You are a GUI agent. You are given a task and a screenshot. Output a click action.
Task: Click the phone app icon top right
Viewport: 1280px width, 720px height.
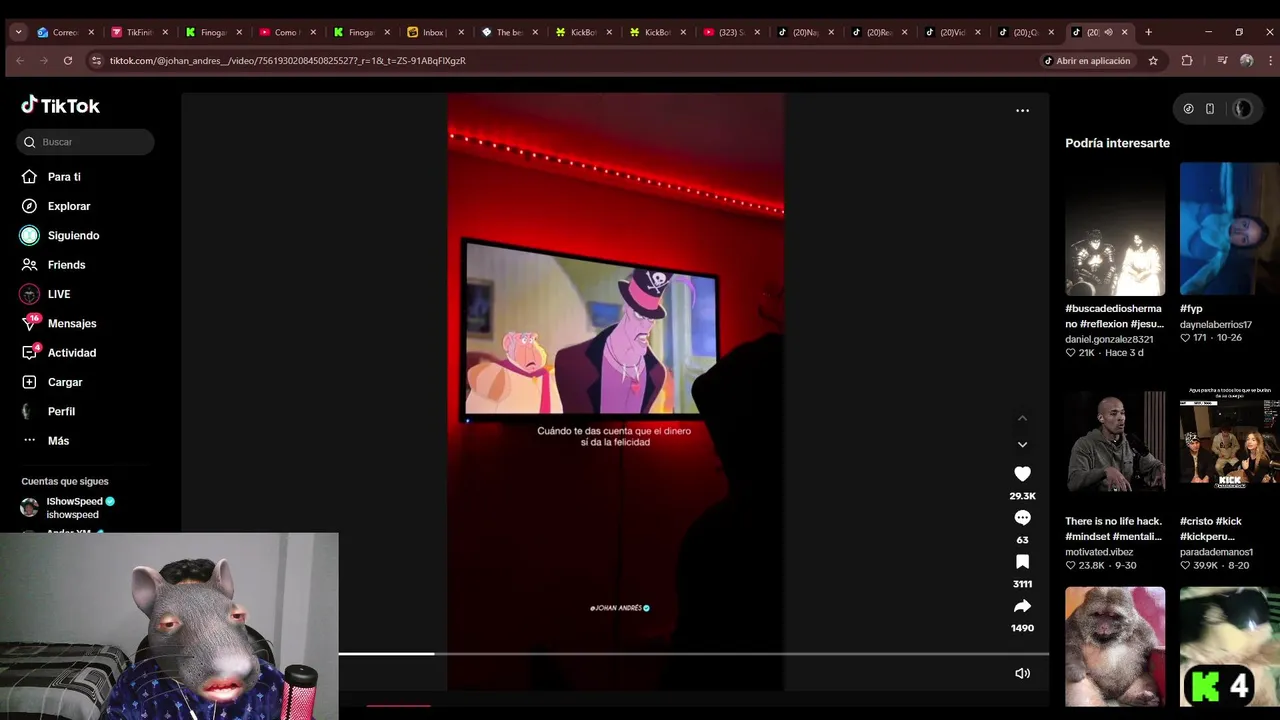(x=1210, y=109)
